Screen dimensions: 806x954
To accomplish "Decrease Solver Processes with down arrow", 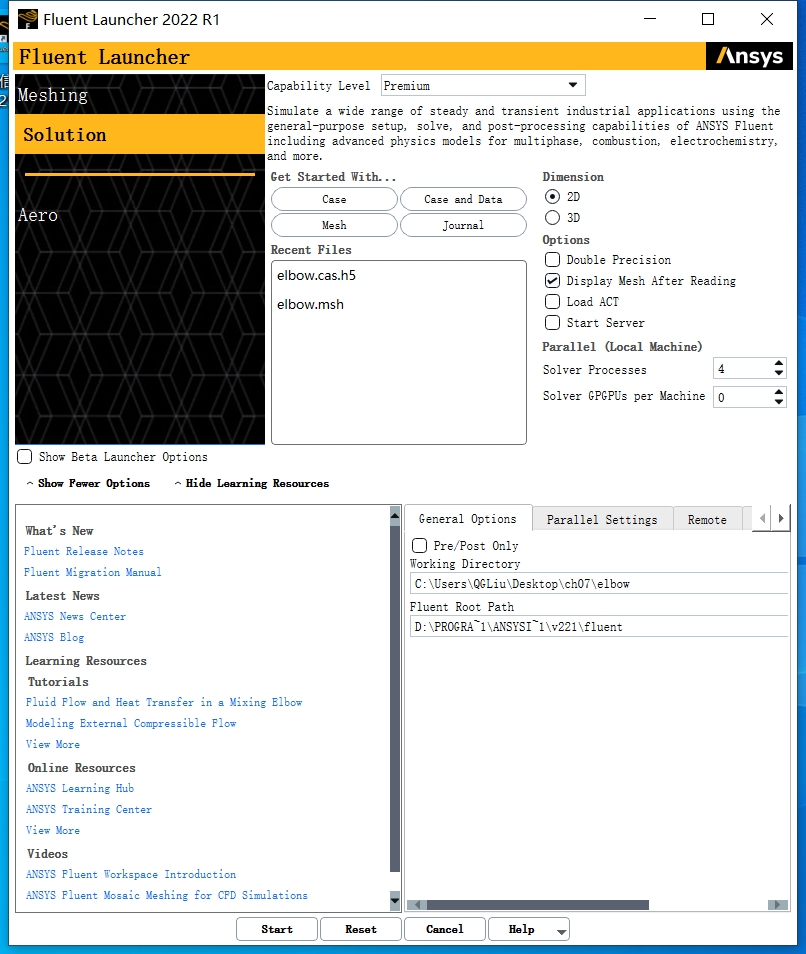I will point(779,372).
